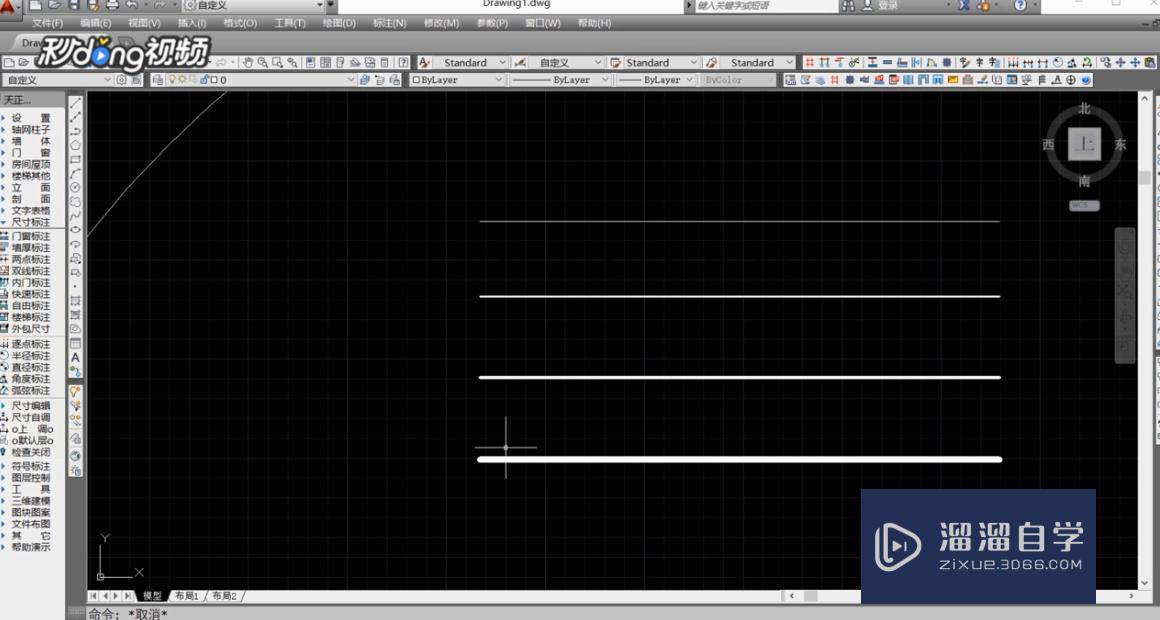Open the Standard multileader style dropdown
The width and height of the screenshot is (1160, 620).
click(758, 63)
